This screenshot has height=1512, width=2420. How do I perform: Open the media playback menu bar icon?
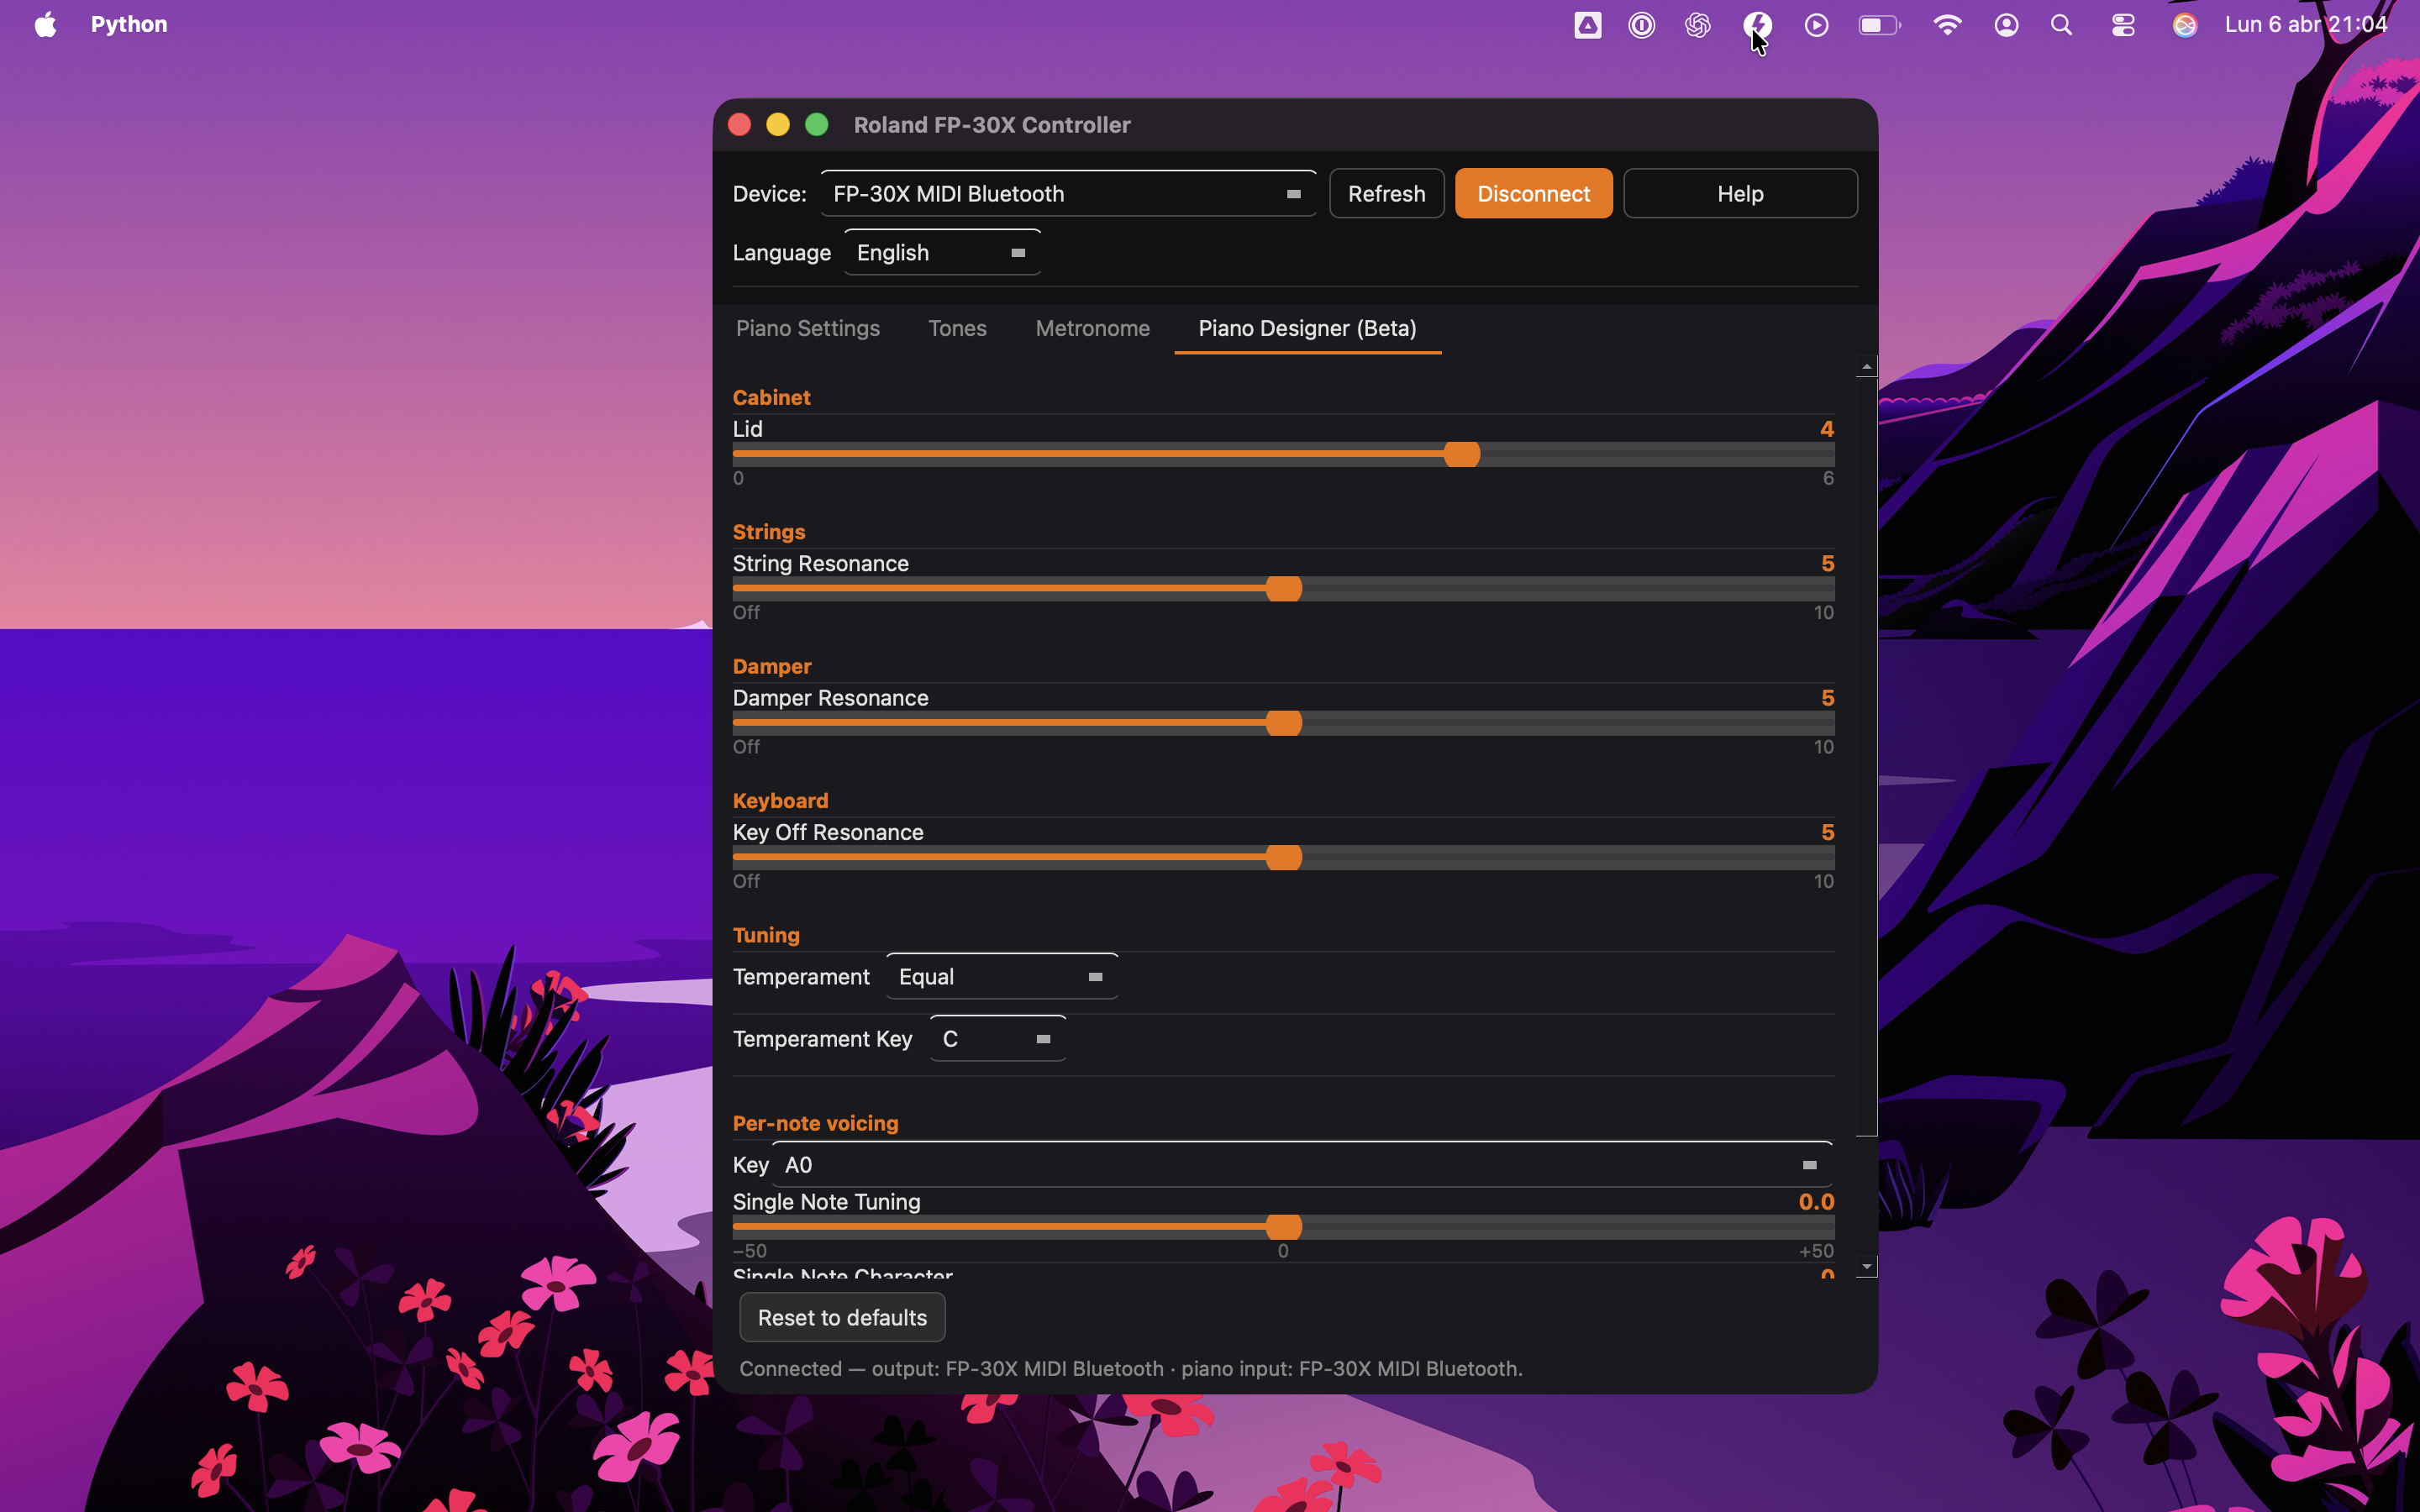tap(1817, 24)
